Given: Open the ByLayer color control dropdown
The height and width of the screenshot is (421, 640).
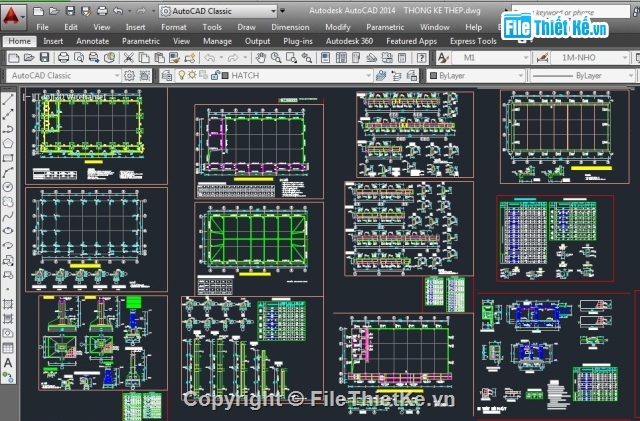Looking at the screenshot, I should click(x=520, y=76).
